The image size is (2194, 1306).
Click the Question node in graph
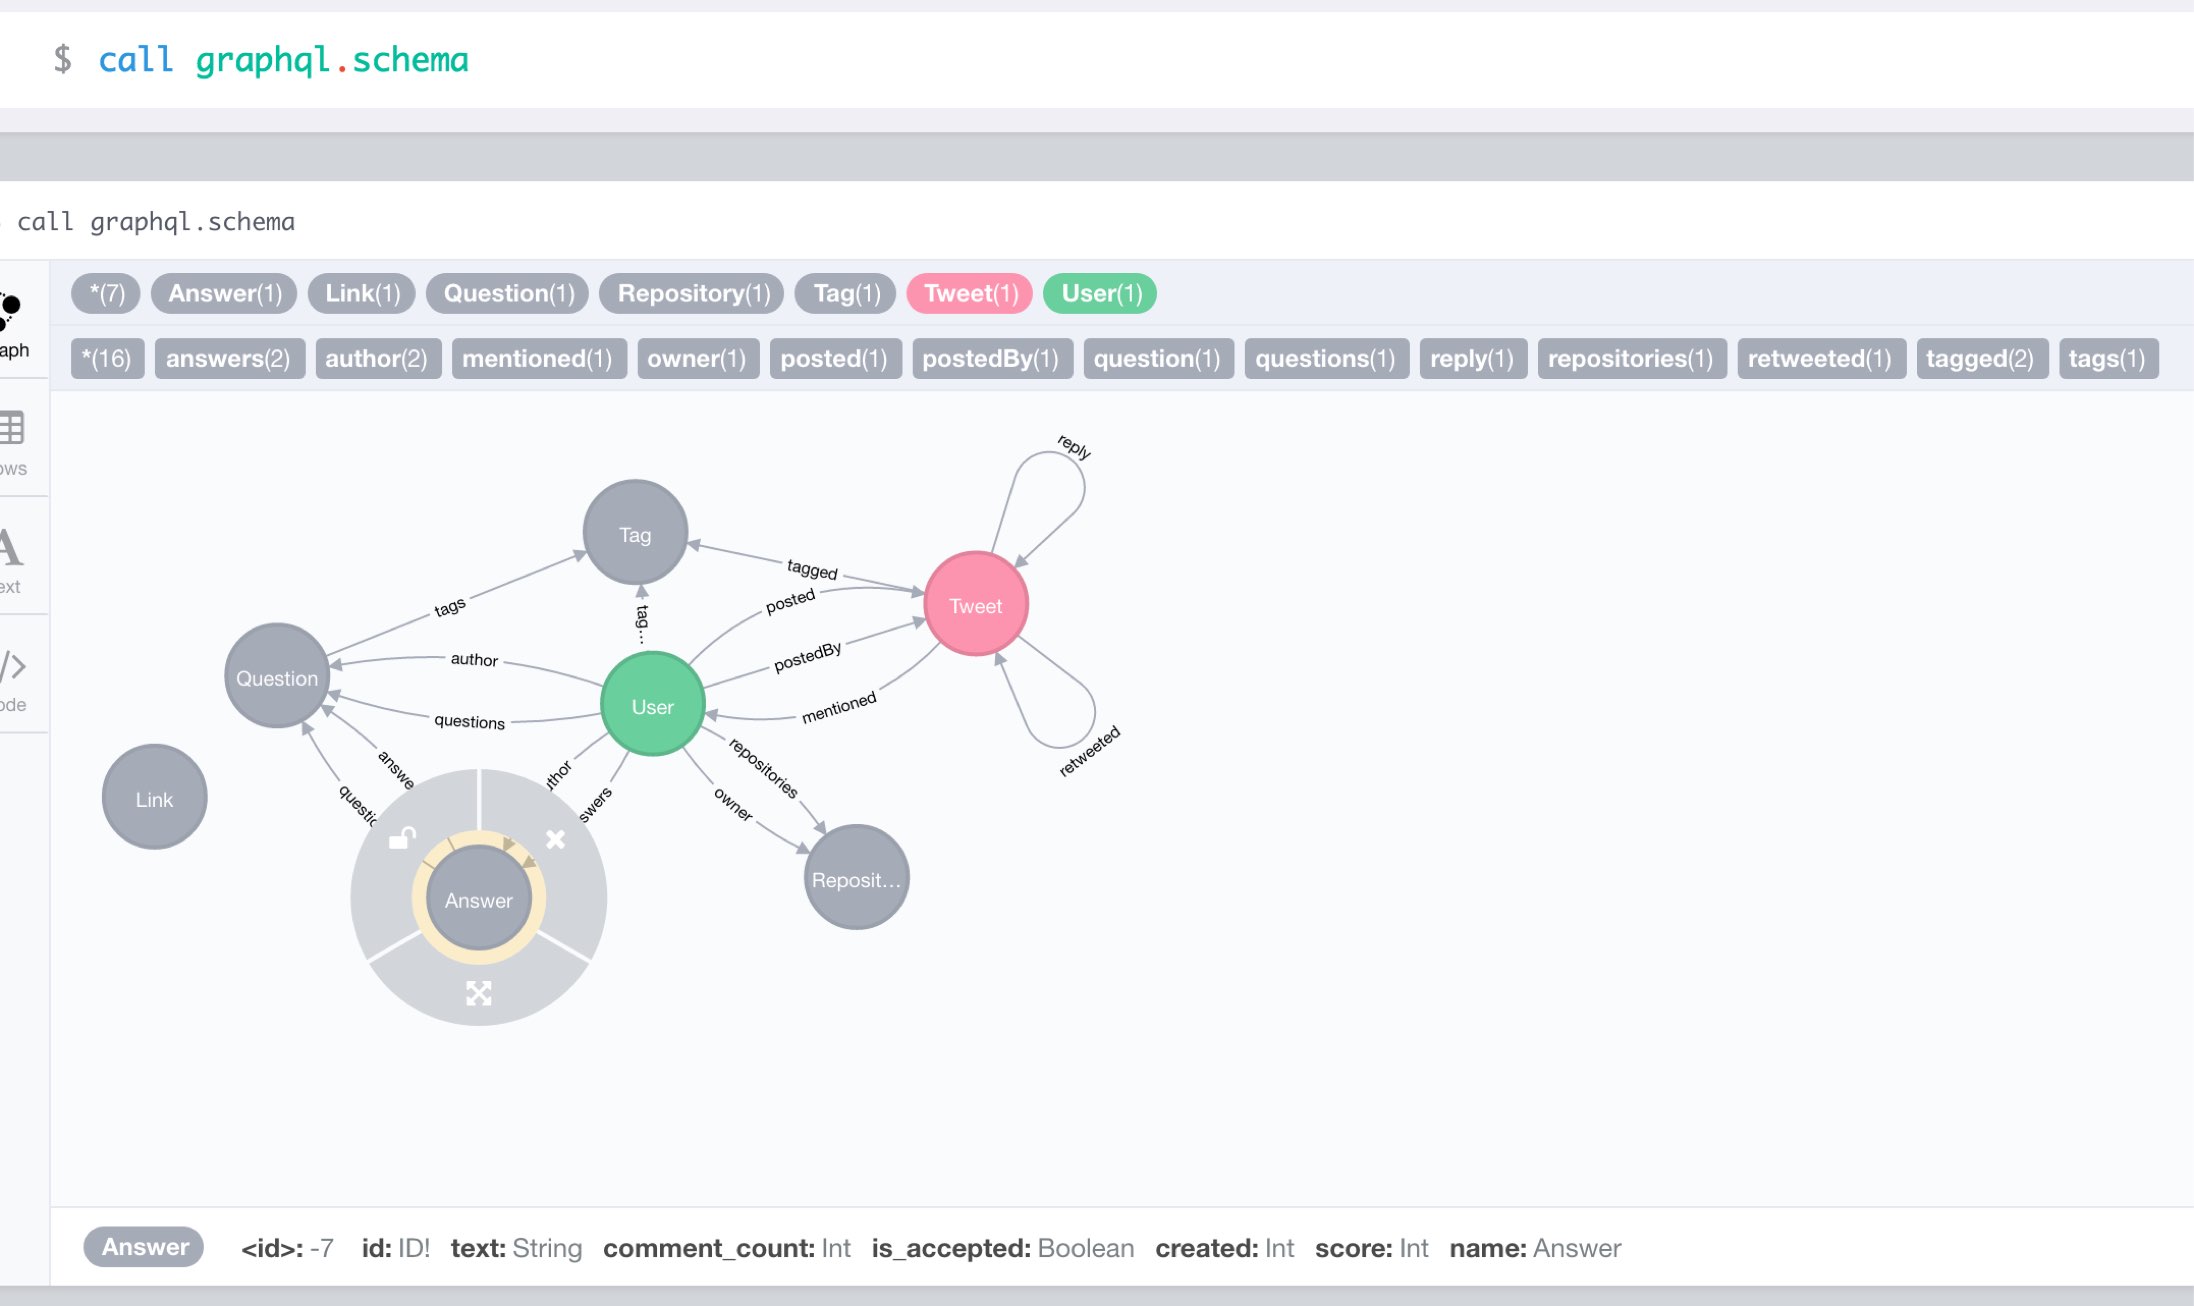pyautogui.click(x=276, y=677)
